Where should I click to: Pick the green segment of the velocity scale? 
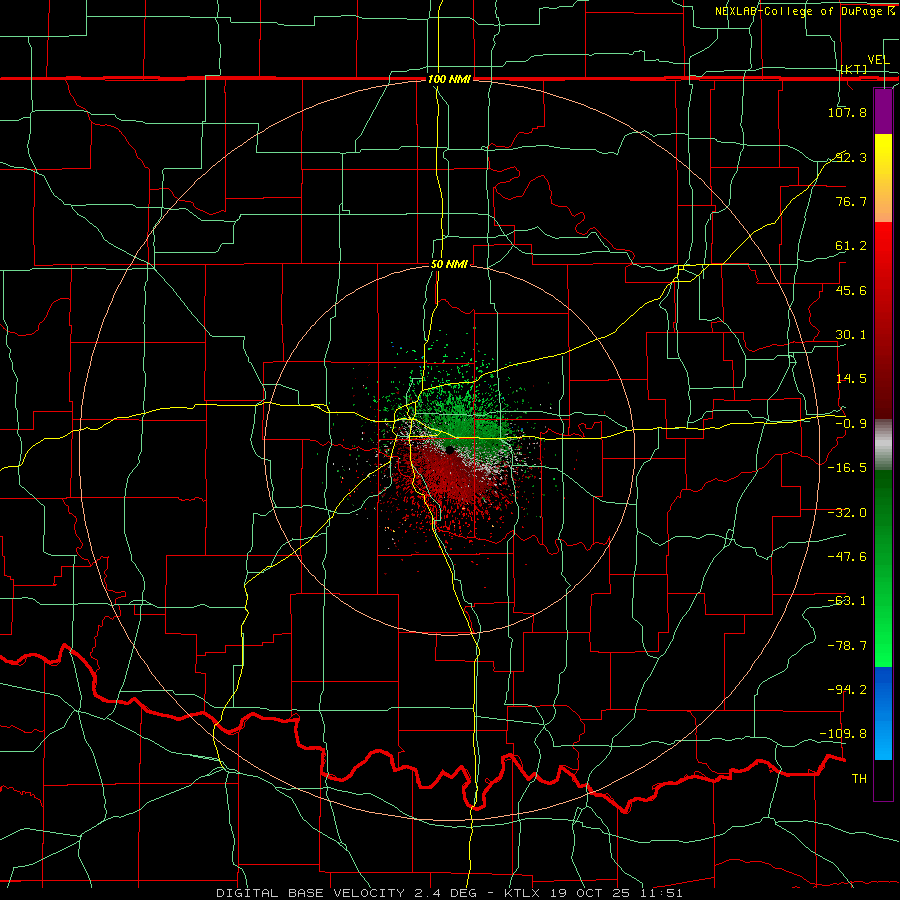coord(883,568)
